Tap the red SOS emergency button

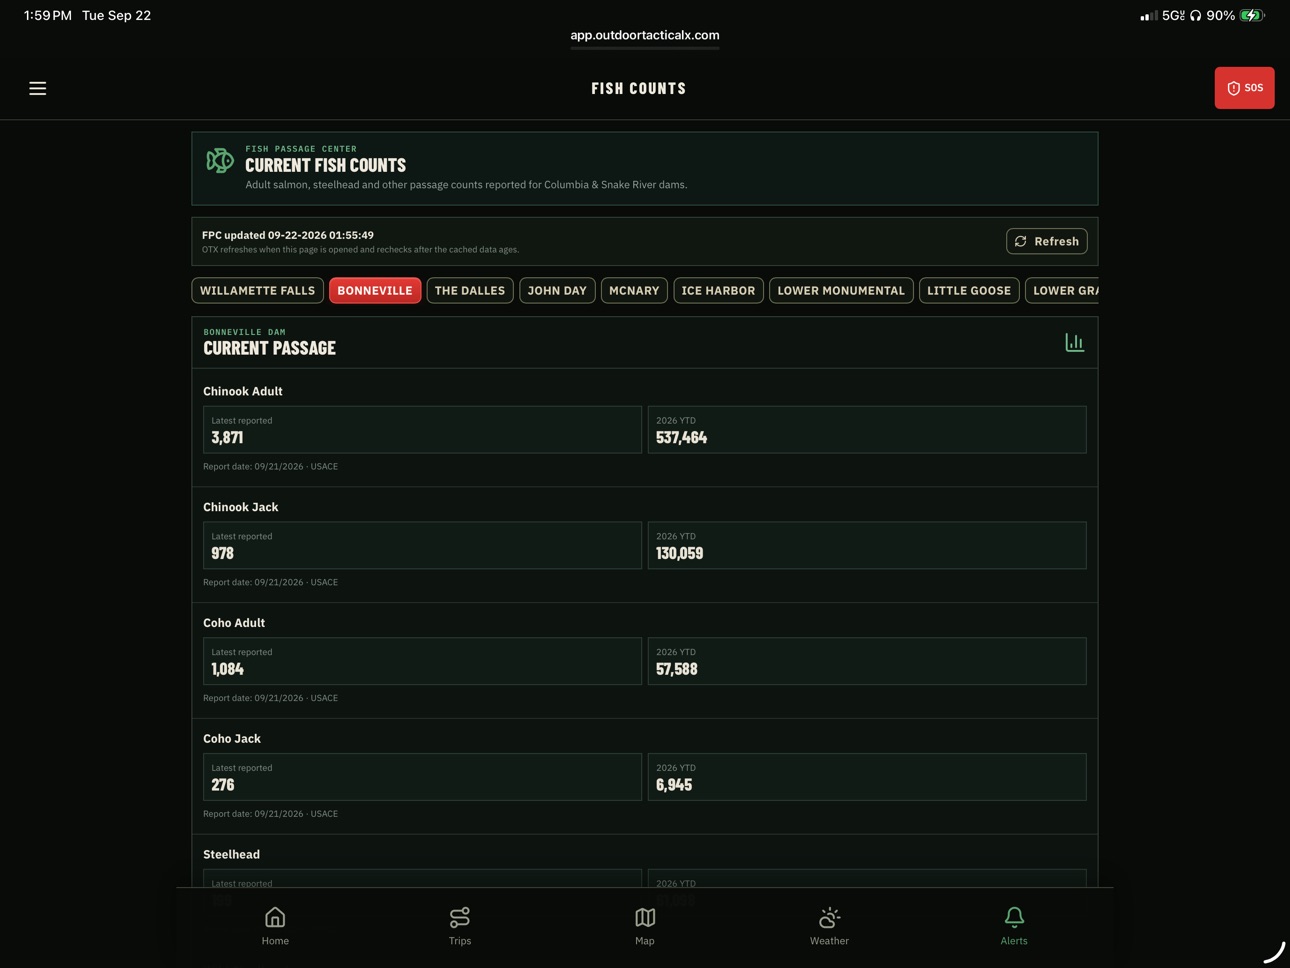click(x=1244, y=88)
